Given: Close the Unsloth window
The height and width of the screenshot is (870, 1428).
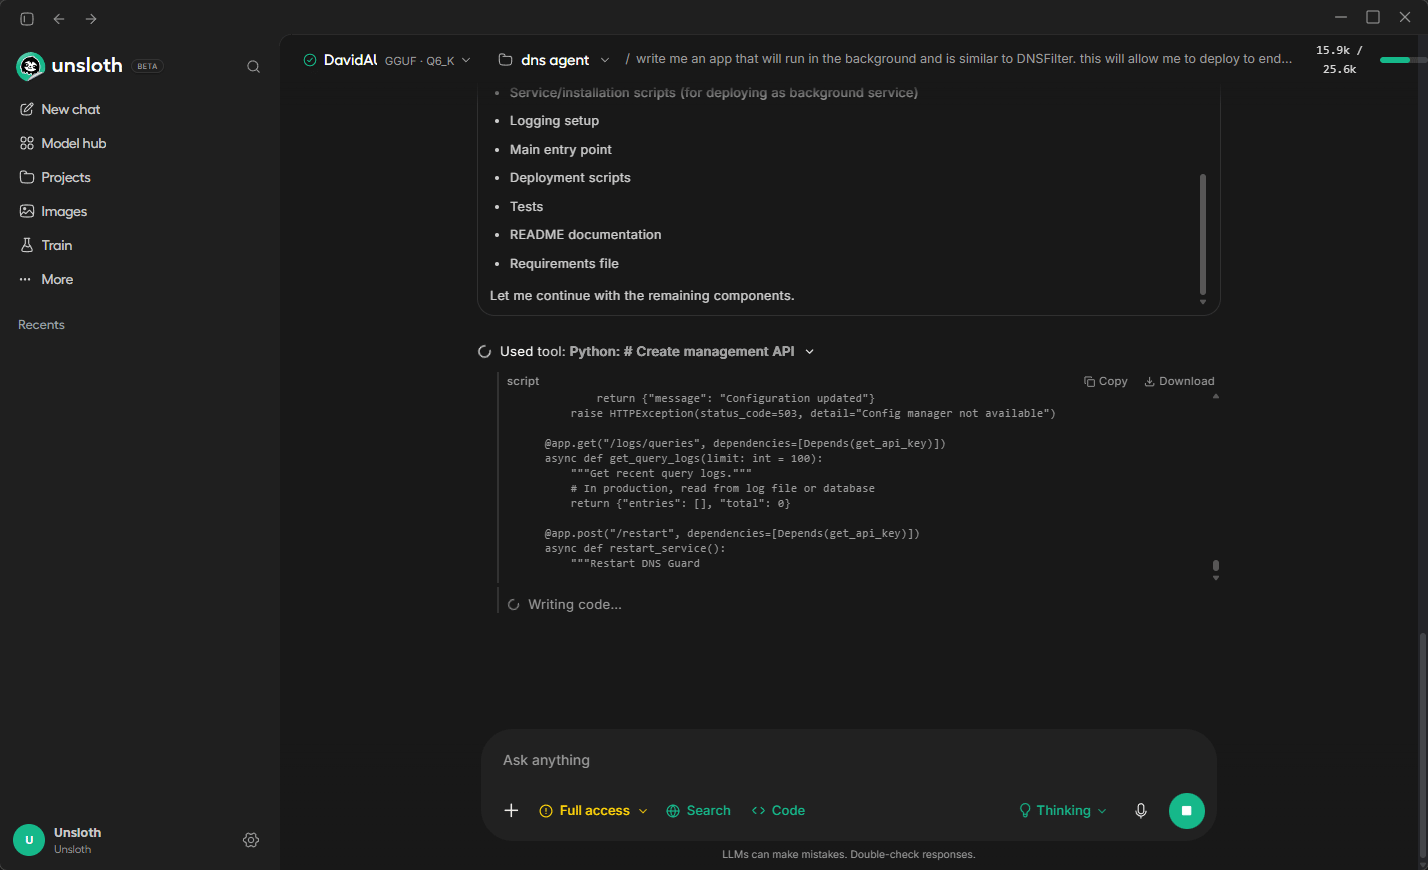Looking at the screenshot, I should (1405, 17).
